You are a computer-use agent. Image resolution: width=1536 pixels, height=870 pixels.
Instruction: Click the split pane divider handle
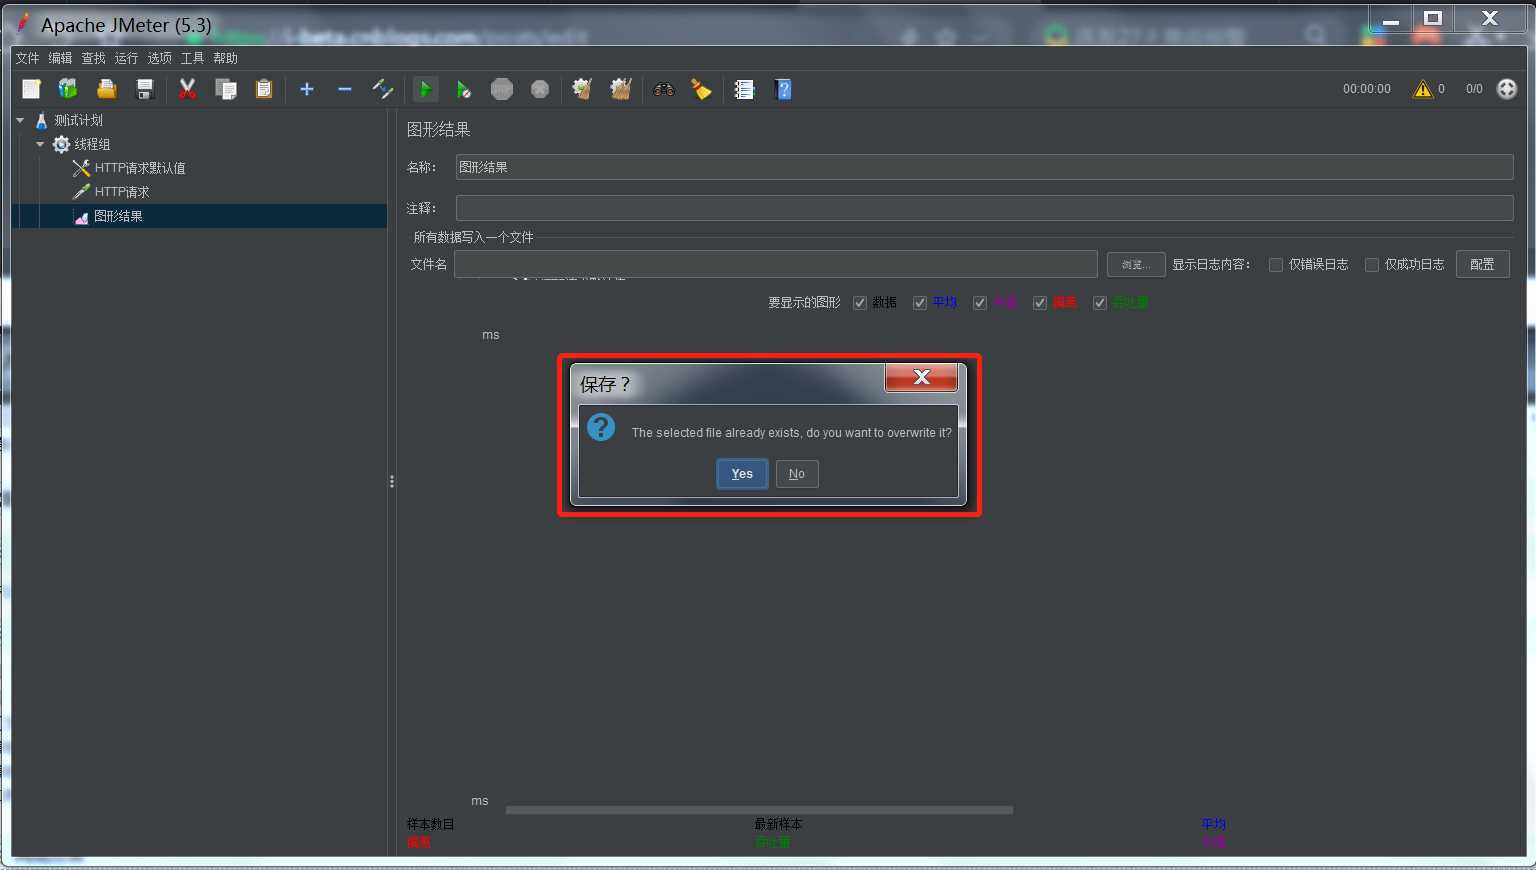coord(392,482)
